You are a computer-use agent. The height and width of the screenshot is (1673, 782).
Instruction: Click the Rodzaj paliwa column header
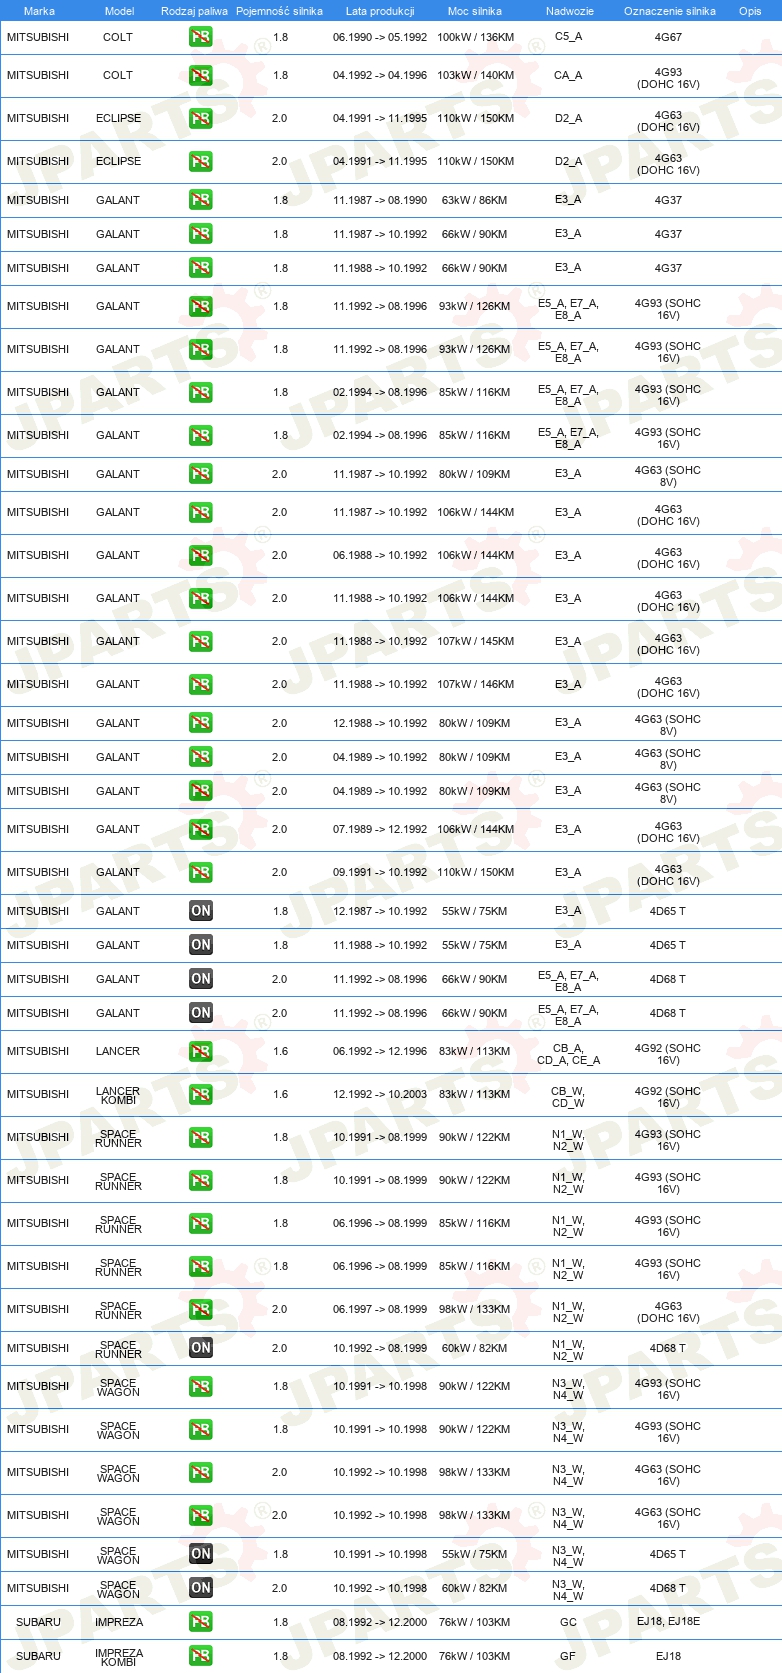point(194,11)
